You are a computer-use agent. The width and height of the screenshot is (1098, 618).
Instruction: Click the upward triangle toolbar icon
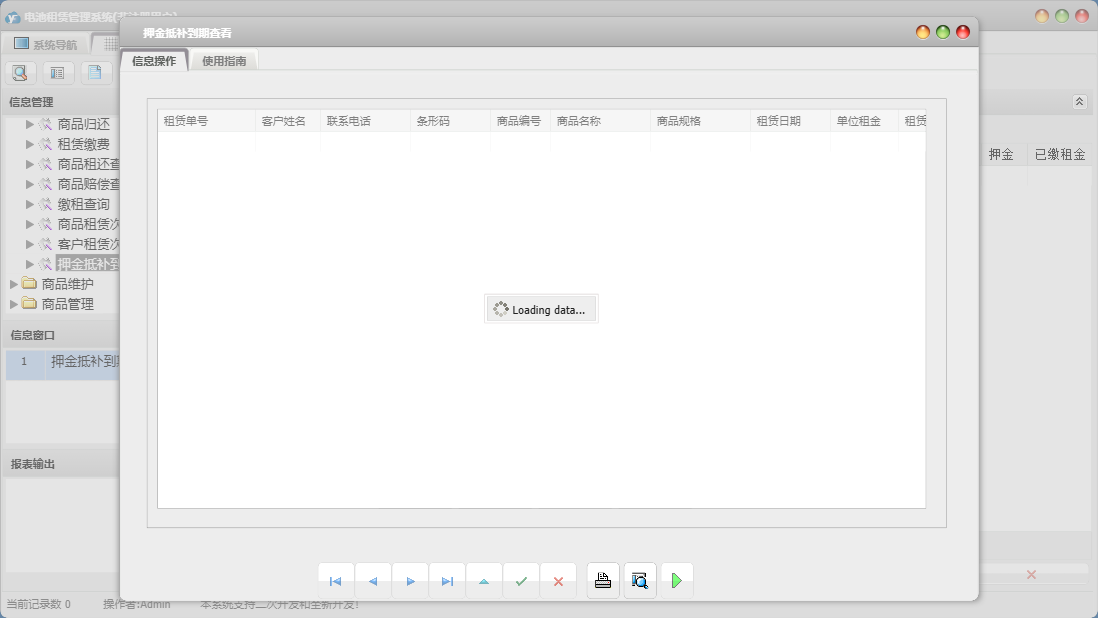[484, 581]
